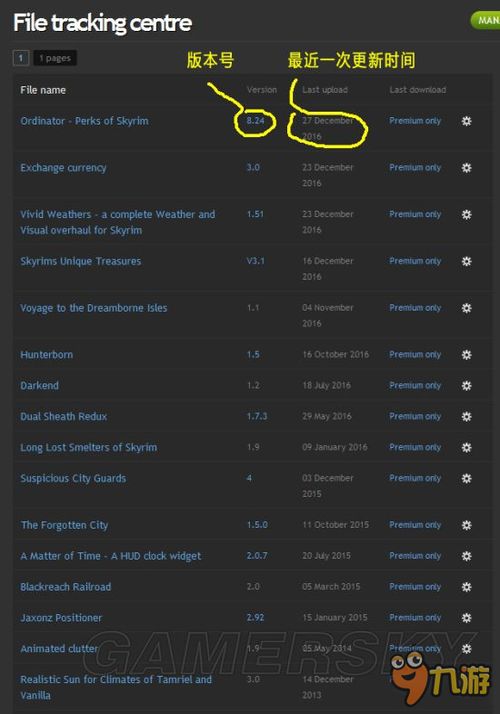Open Ordinator - Perks of Skyrim link
Image resolution: width=500 pixels, height=714 pixels.
pos(84,121)
